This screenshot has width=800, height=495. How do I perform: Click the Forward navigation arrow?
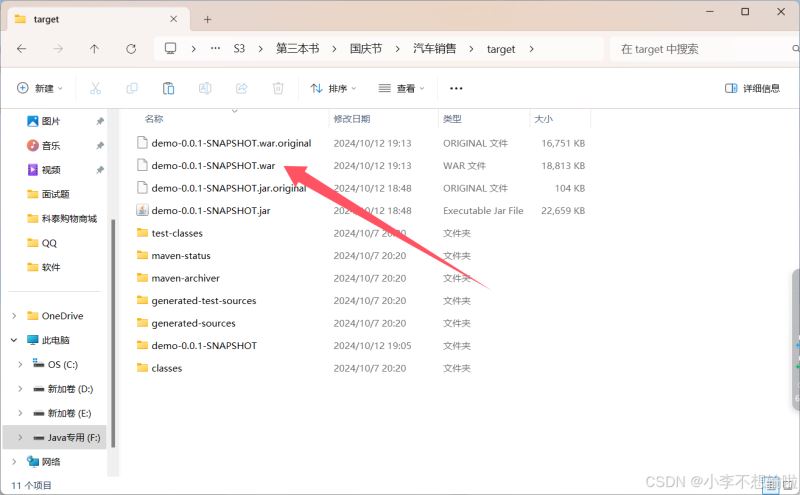click(x=58, y=49)
